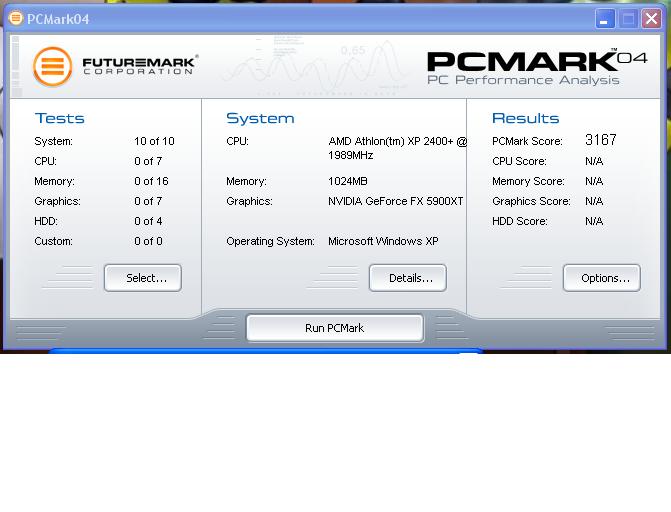Close the PCMark04 window
The height and width of the screenshot is (512, 671).
(651, 19)
